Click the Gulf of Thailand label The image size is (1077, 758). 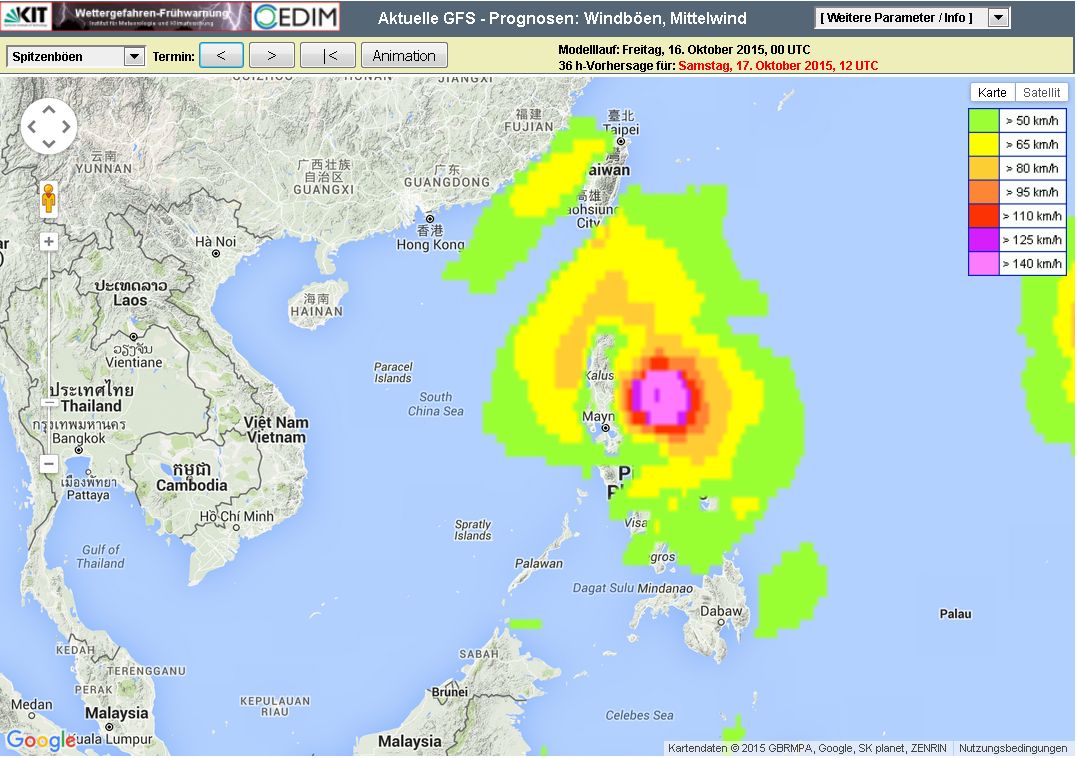point(101,556)
